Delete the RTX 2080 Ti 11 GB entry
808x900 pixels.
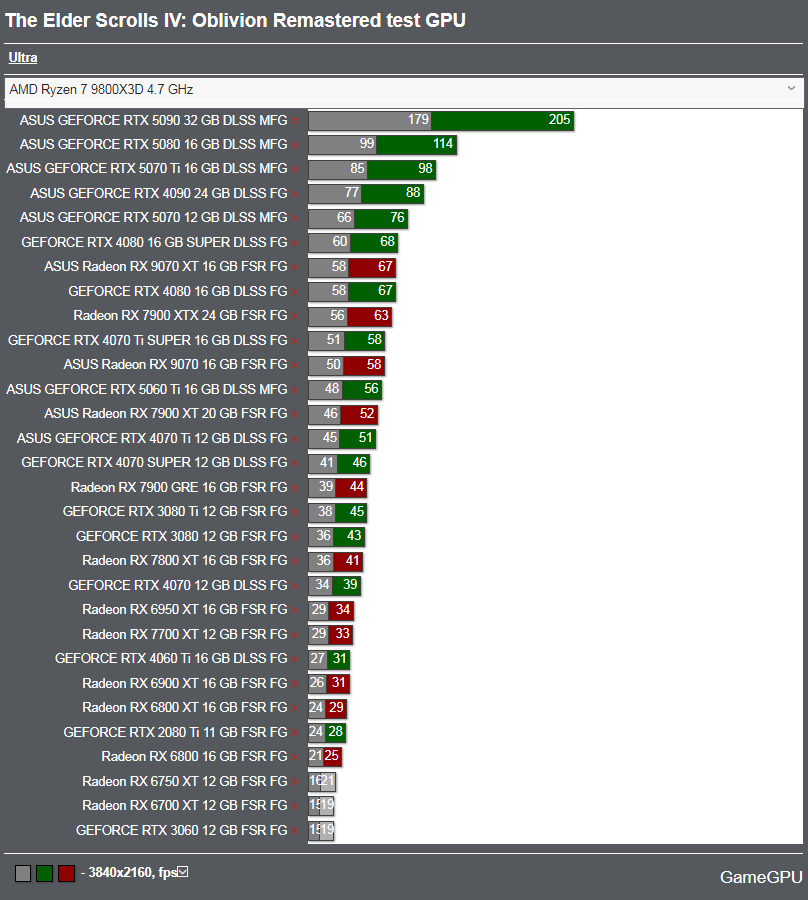(295, 734)
